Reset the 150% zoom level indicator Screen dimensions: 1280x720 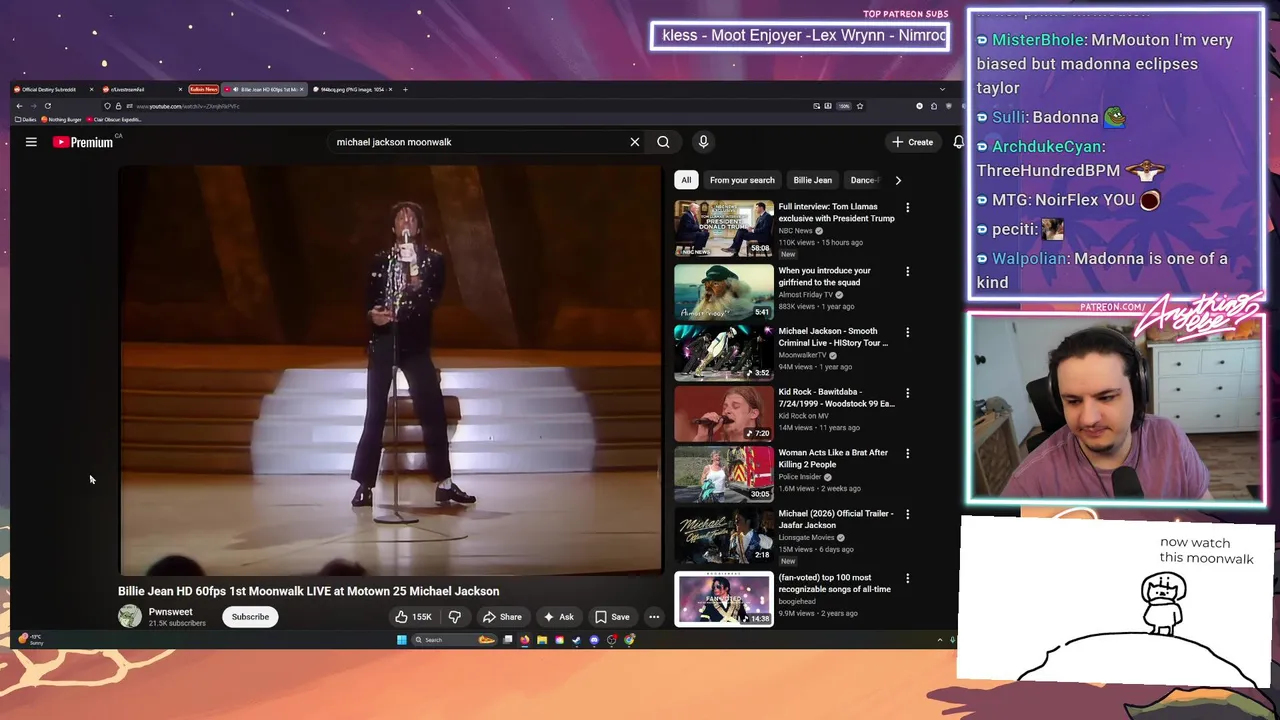pyautogui.click(x=844, y=106)
